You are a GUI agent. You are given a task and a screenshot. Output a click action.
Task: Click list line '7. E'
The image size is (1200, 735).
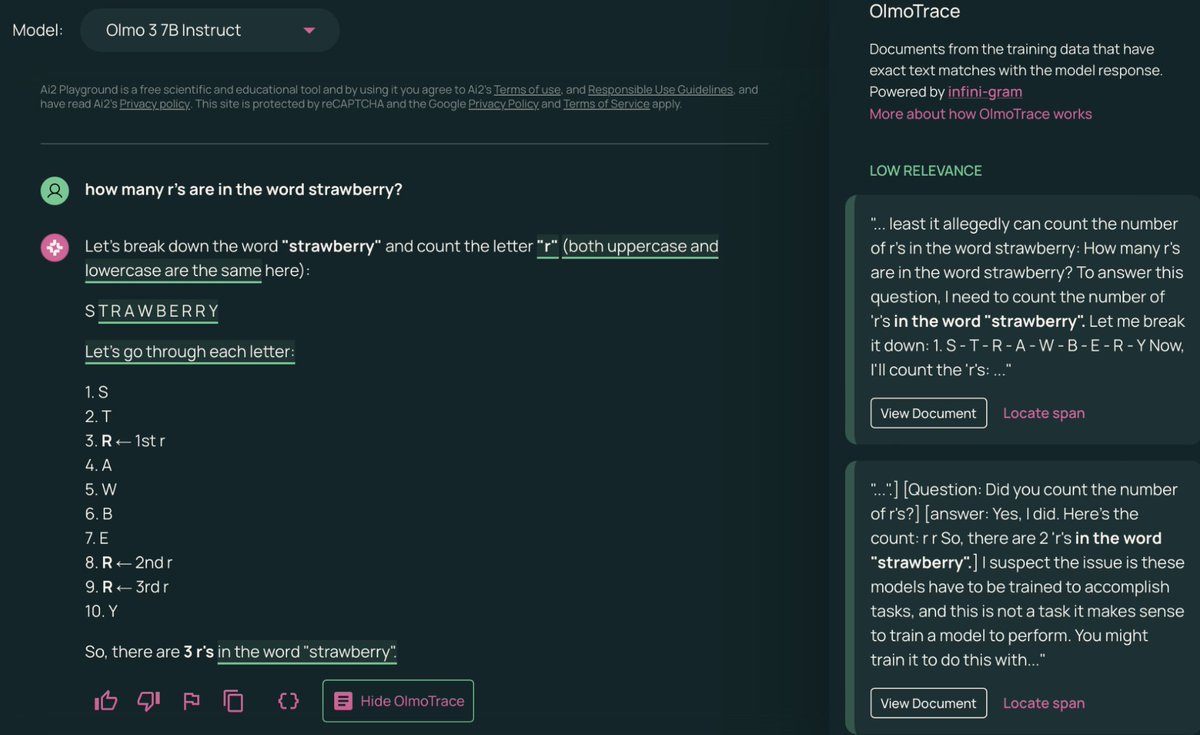pyautogui.click(x=97, y=539)
